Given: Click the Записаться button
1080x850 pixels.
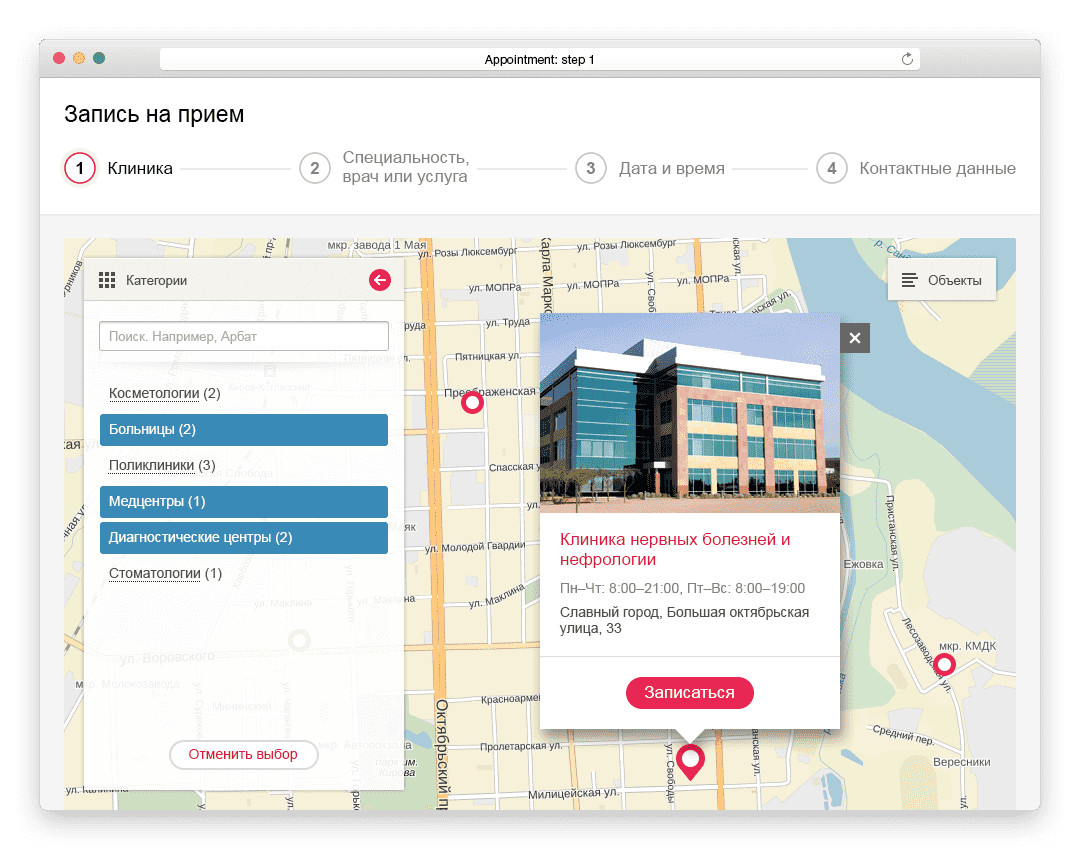Looking at the screenshot, I should coord(689,692).
